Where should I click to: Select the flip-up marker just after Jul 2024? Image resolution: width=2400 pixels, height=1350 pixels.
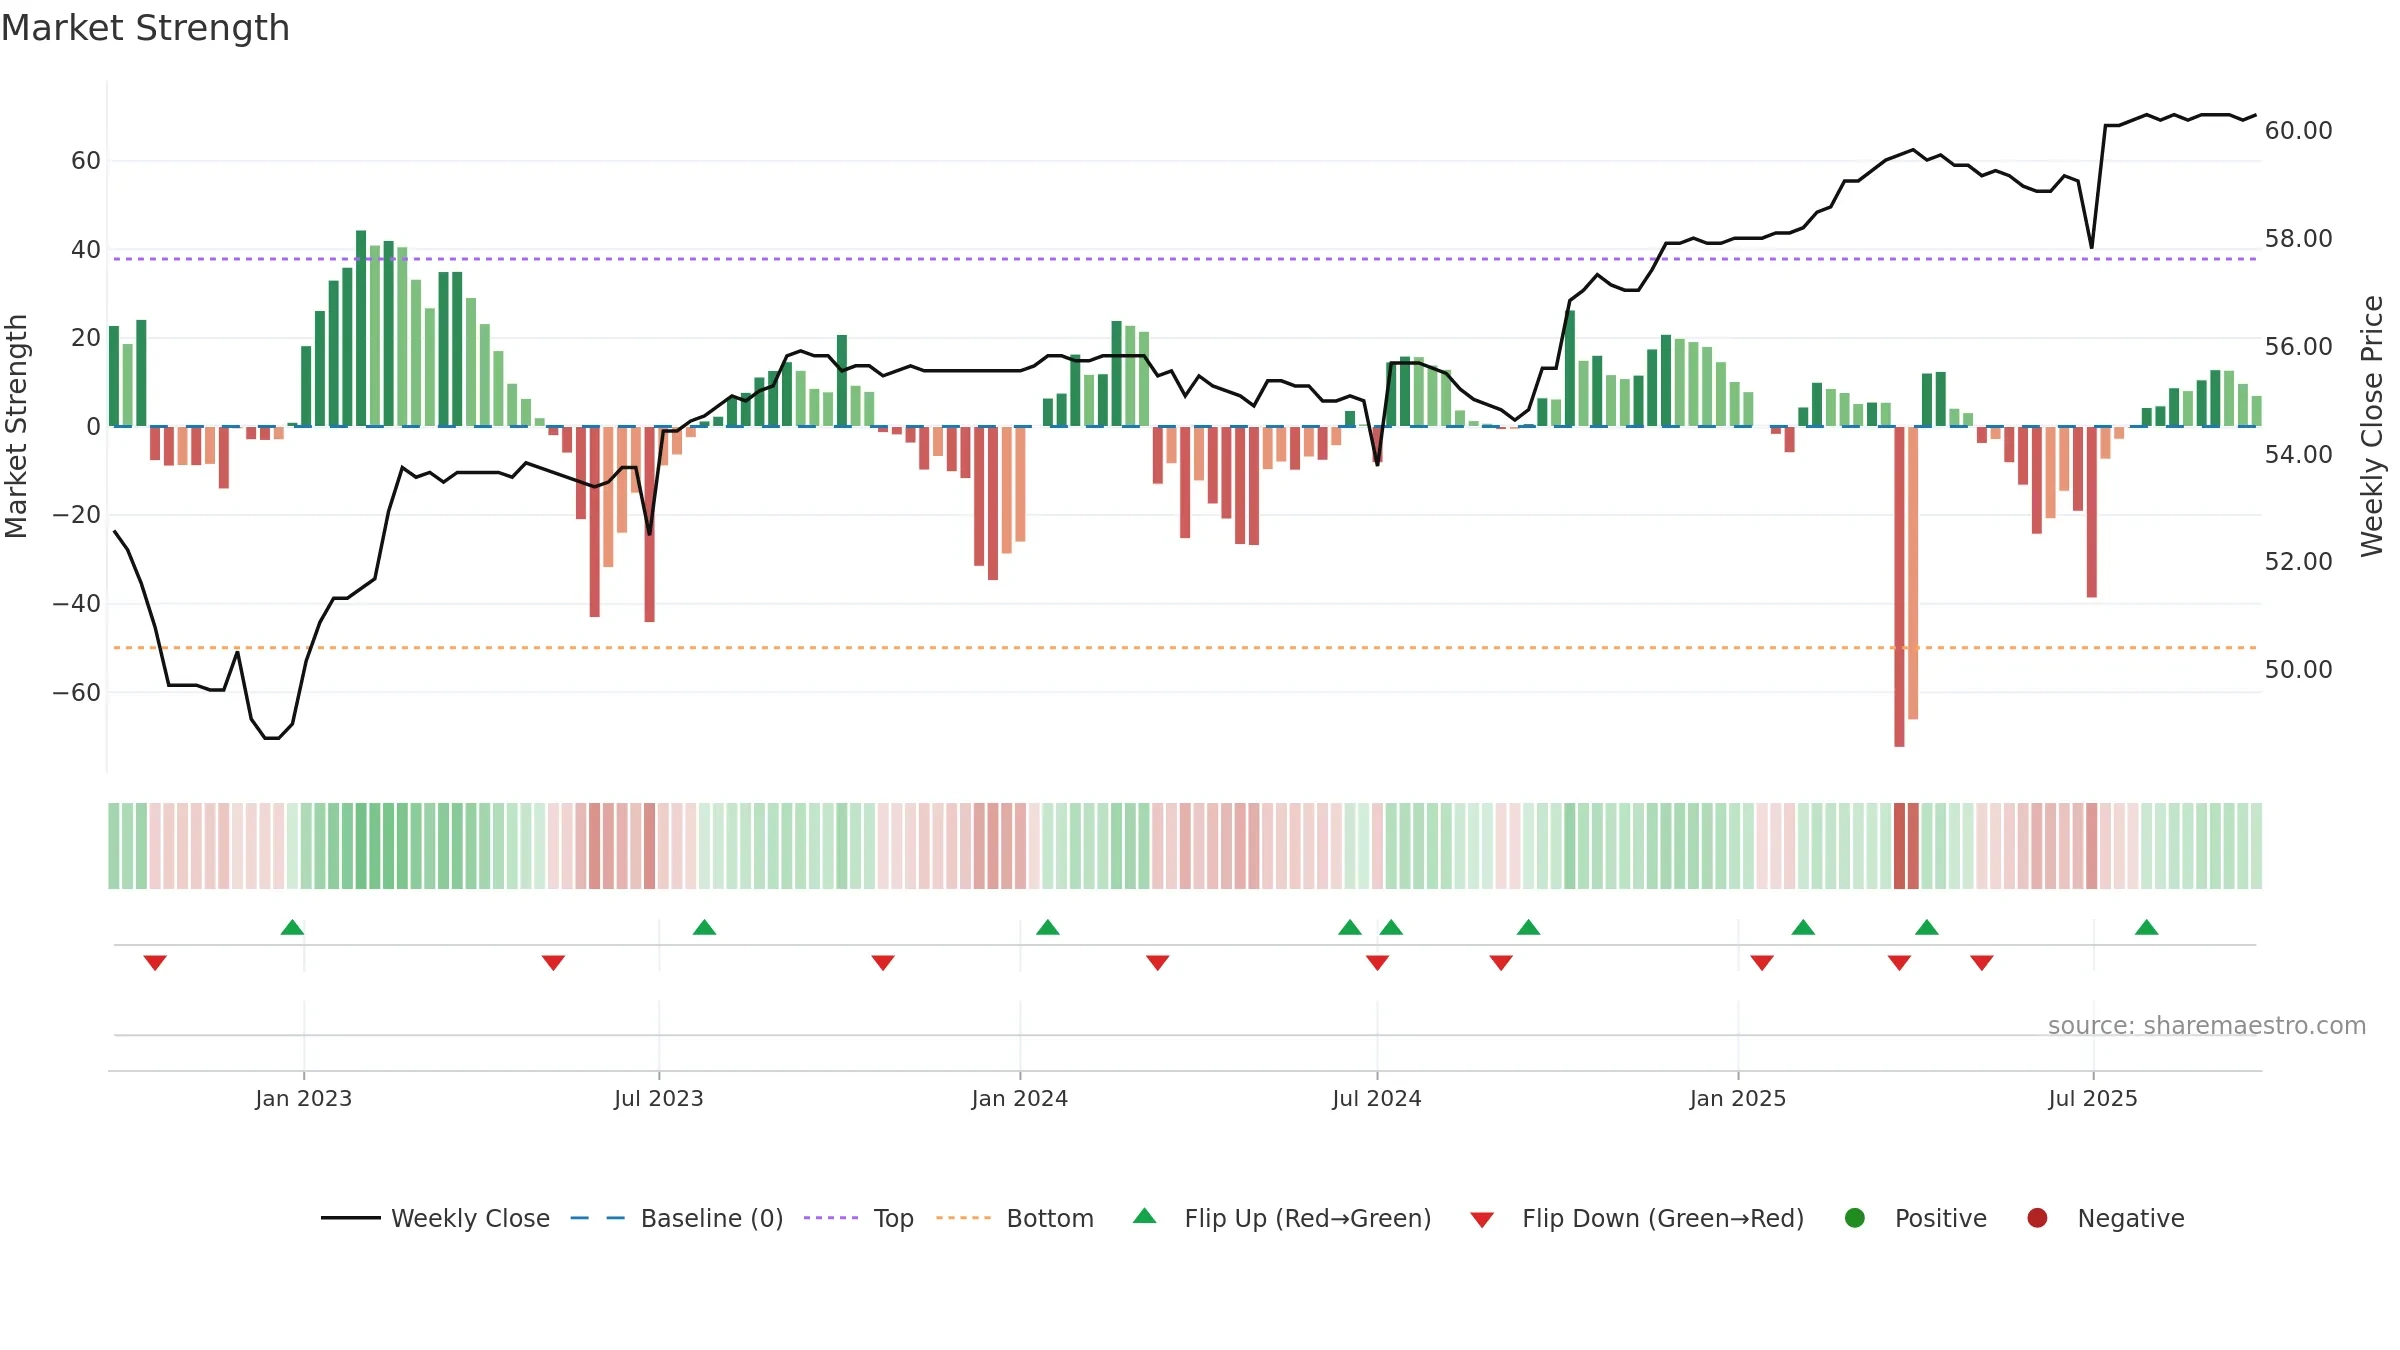coord(1391,927)
